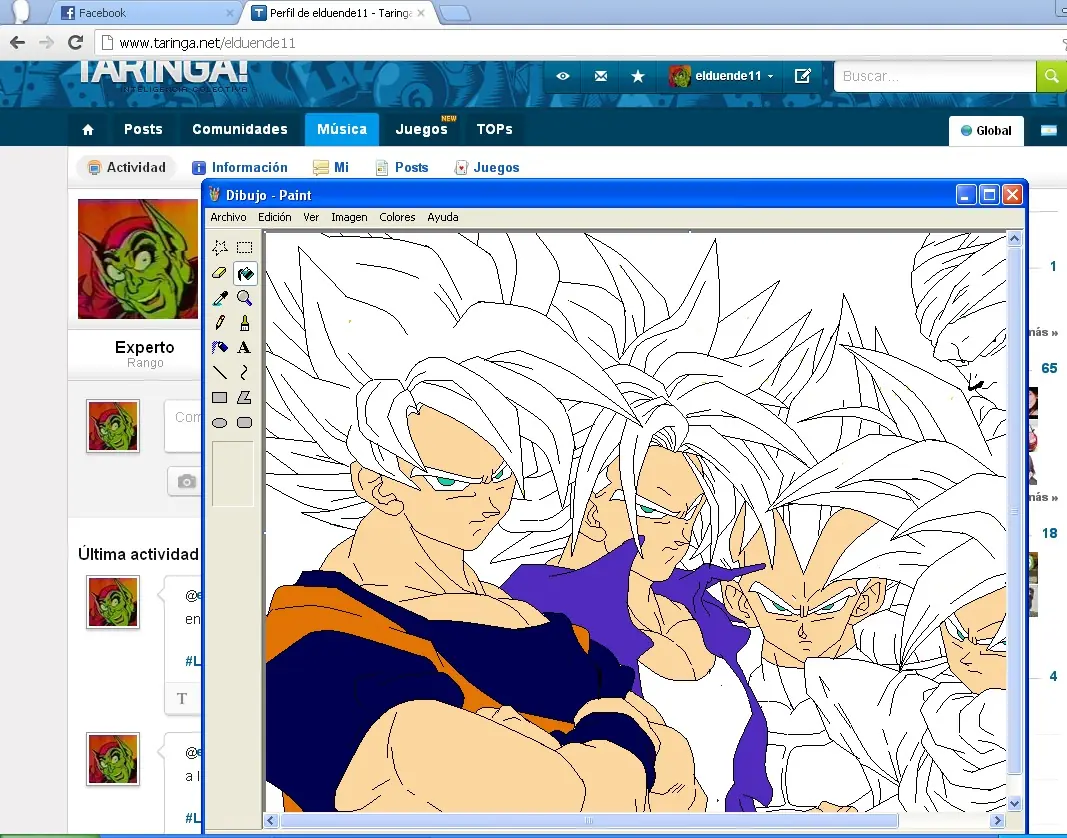Select the Airbrush tool in Paint
This screenshot has width=1067, height=838.
(x=219, y=348)
